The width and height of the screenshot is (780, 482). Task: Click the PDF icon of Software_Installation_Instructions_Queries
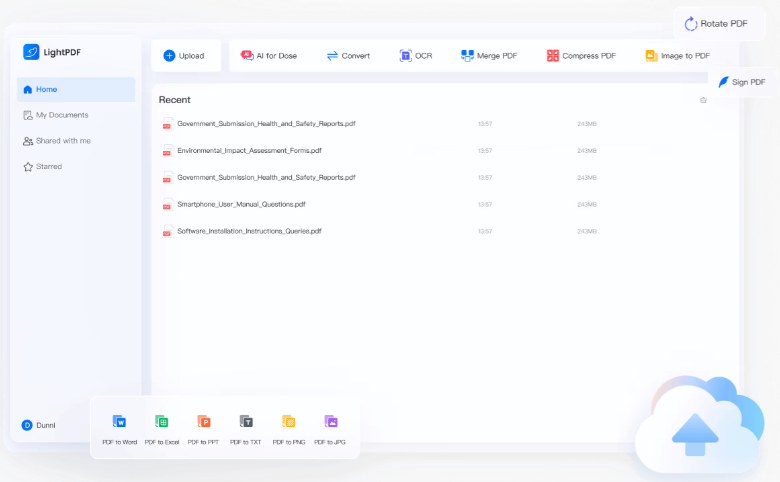point(168,231)
